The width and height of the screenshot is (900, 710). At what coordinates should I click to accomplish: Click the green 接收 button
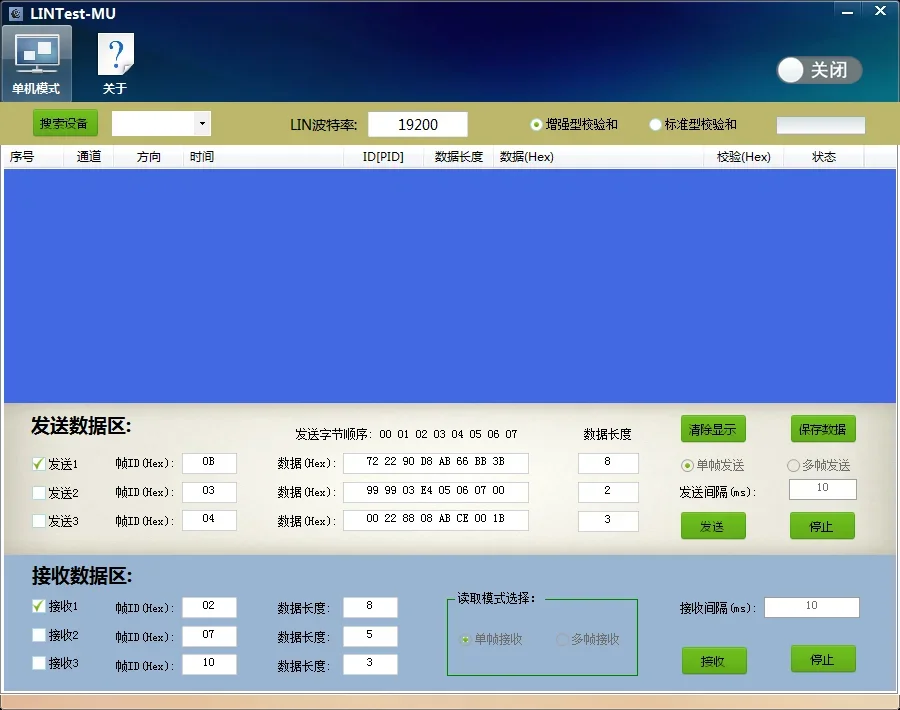coord(714,661)
